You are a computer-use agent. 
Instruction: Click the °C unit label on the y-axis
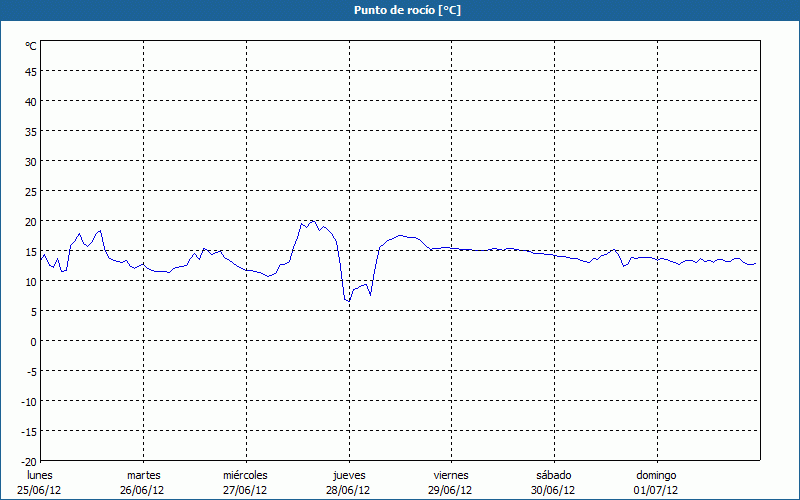(x=31, y=46)
